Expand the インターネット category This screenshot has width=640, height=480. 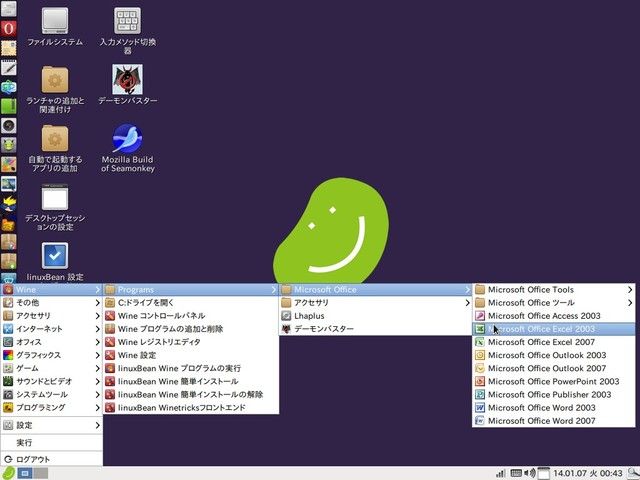tap(51, 329)
